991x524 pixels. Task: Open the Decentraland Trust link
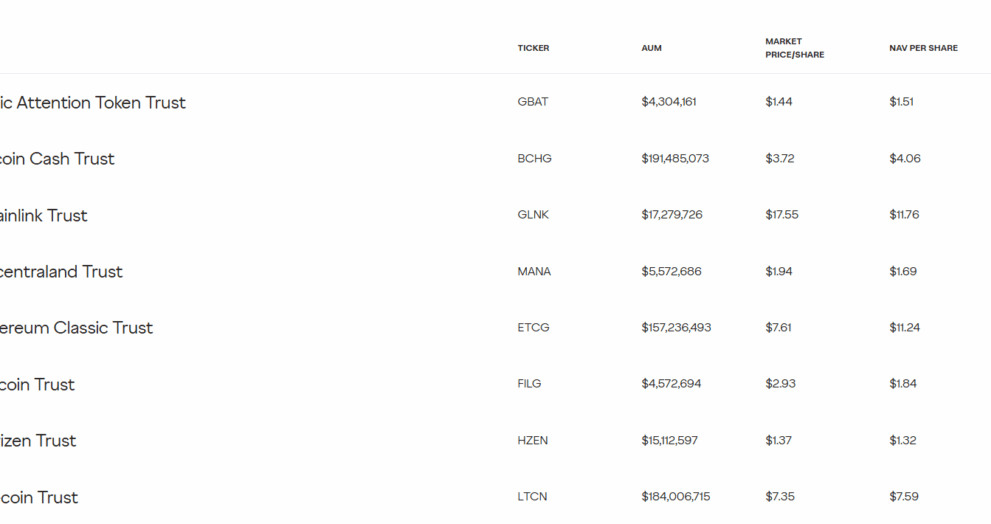pyautogui.click(x=61, y=272)
